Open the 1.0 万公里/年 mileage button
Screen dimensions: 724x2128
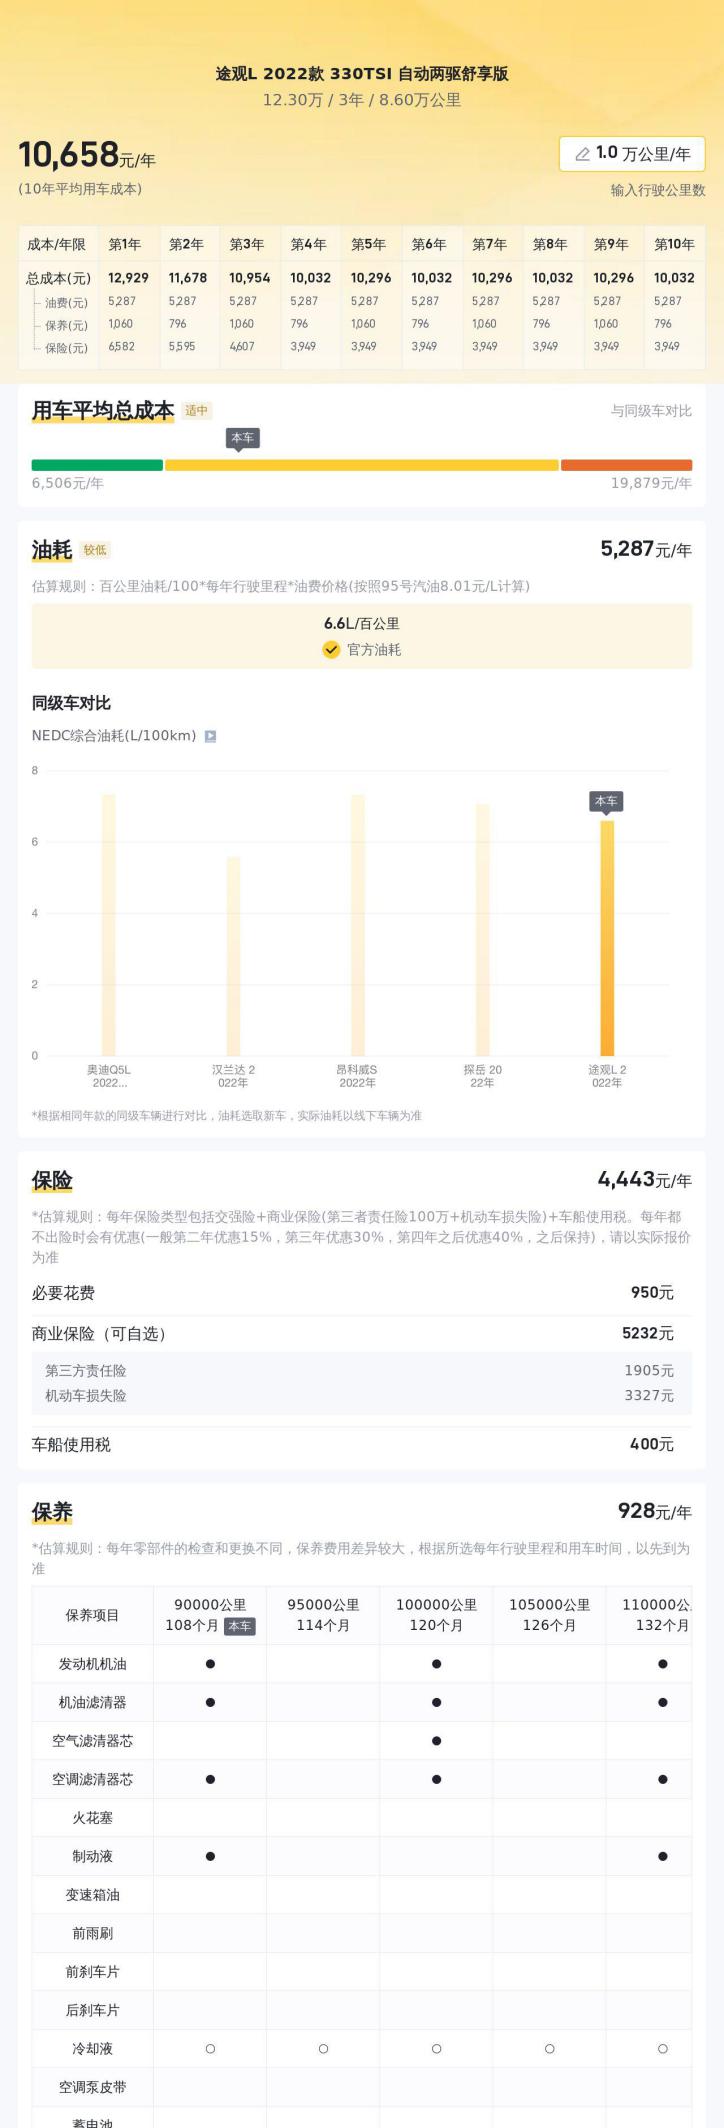[x=632, y=154]
